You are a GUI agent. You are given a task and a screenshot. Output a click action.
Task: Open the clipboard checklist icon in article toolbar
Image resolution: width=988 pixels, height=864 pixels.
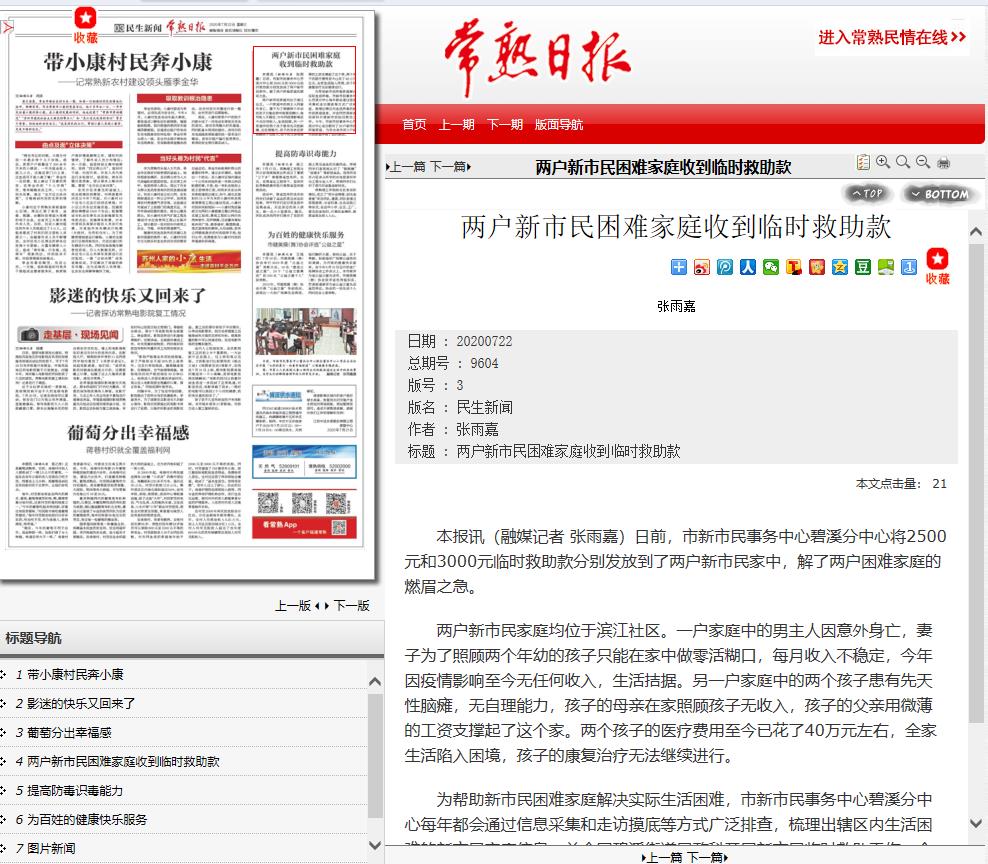863,163
